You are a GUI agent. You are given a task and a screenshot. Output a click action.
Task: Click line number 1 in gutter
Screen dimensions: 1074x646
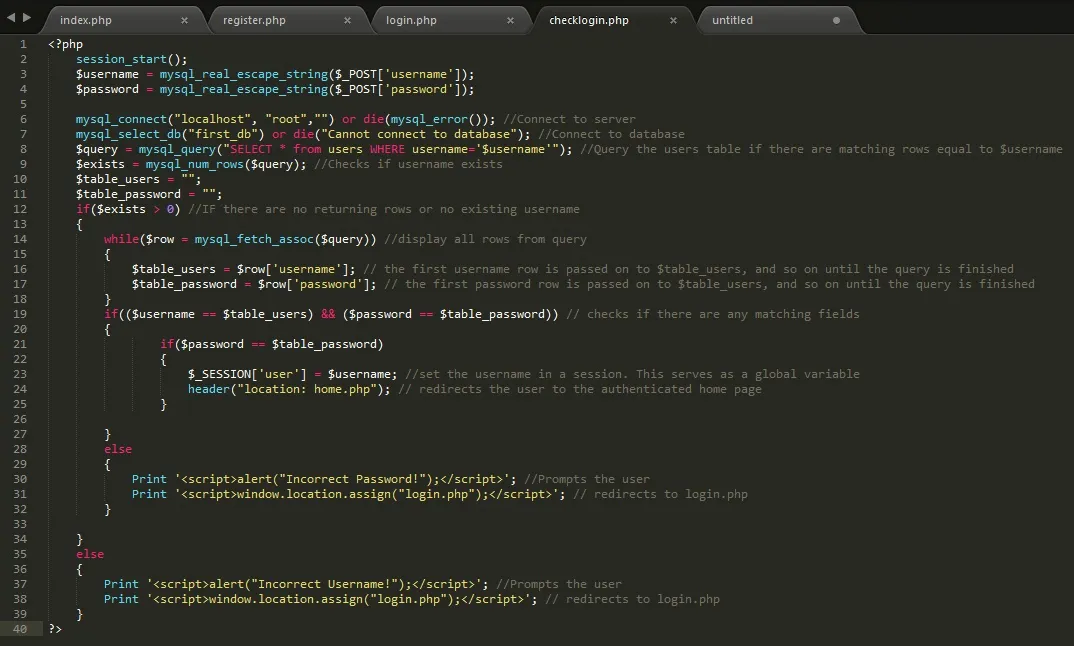(x=23, y=44)
